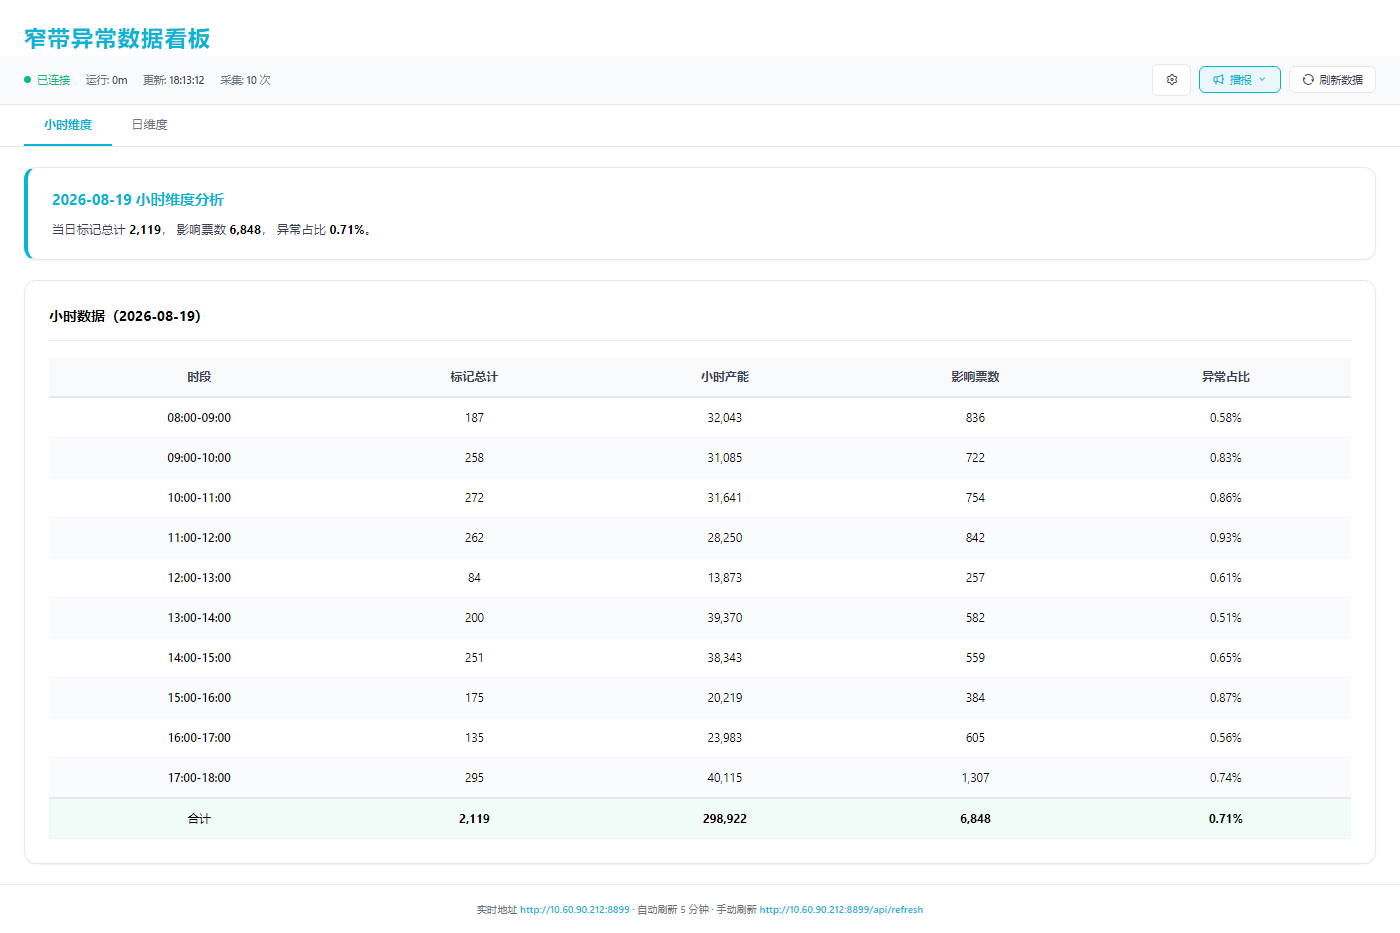Click affected tickets 582 value
Viewport: 1400px width, 933px height.
(975, 618)
